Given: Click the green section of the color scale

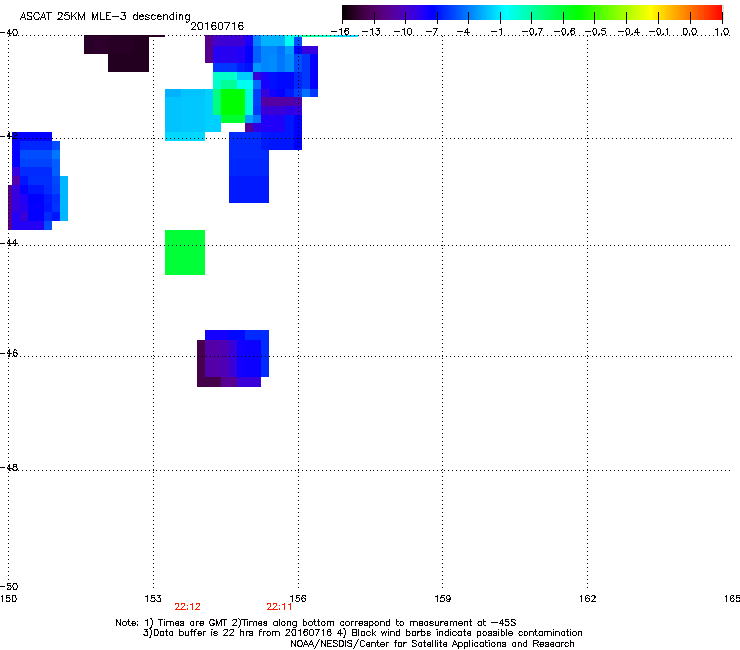Looking at the screenshot, I should [x=580, y=12].
